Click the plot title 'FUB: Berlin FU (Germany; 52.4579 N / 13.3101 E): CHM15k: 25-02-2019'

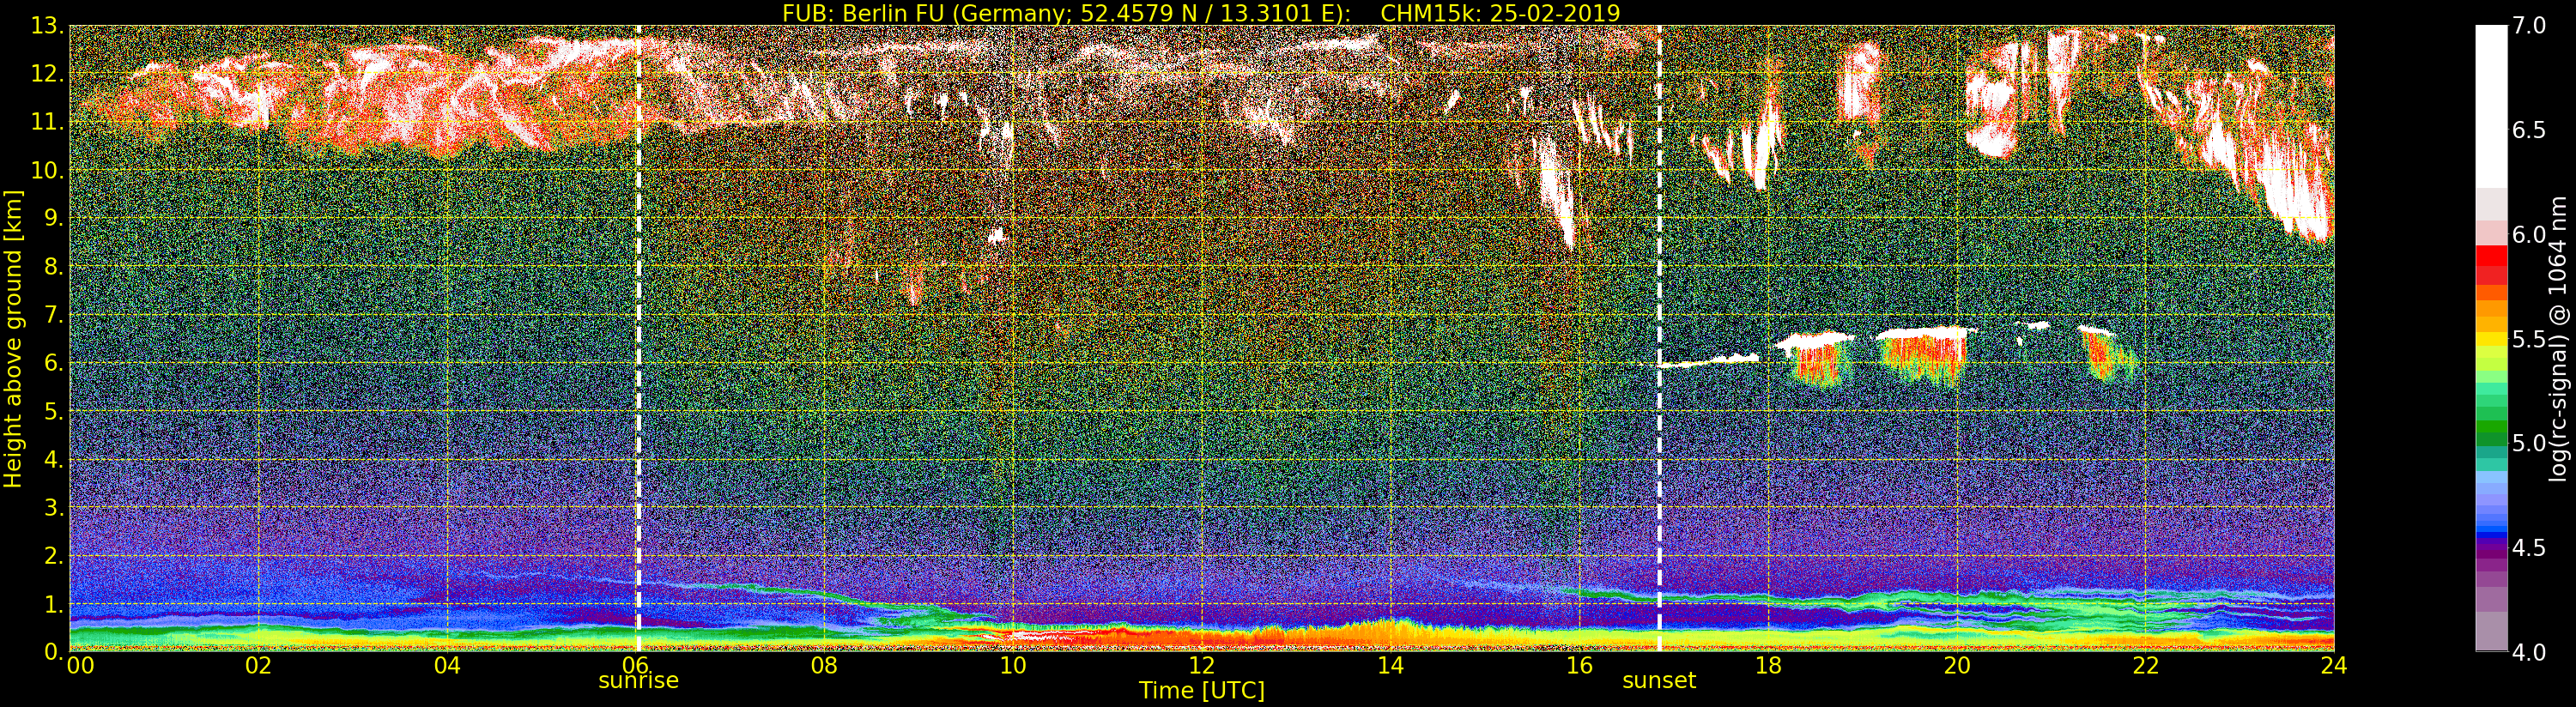(x=1201, y=13)
